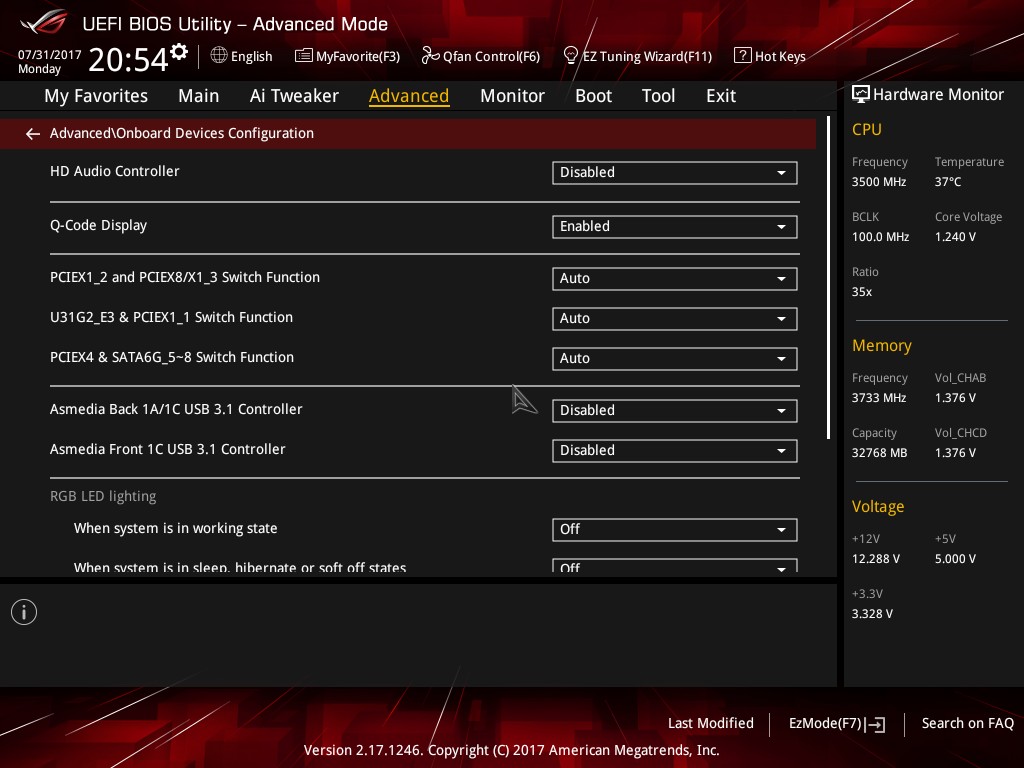This screenshot has height=768, width=1024.
Task: Open the clock settings gear icon
Action: pyautogui.click(x=179, y=51)
